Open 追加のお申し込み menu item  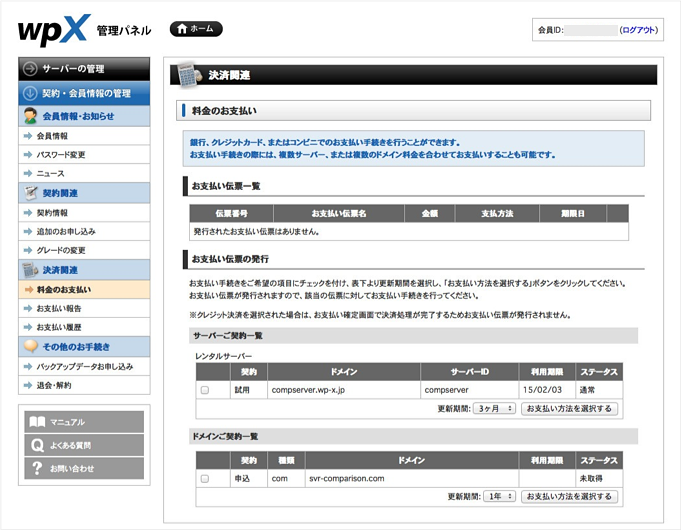(84, 232)
